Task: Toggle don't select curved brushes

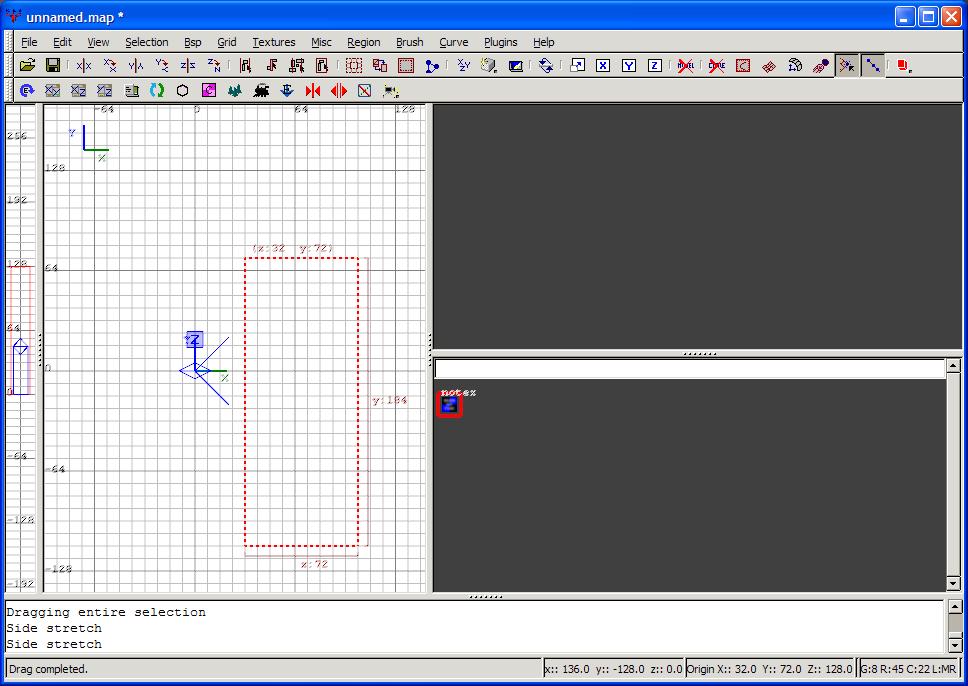Action: [717, 65]
